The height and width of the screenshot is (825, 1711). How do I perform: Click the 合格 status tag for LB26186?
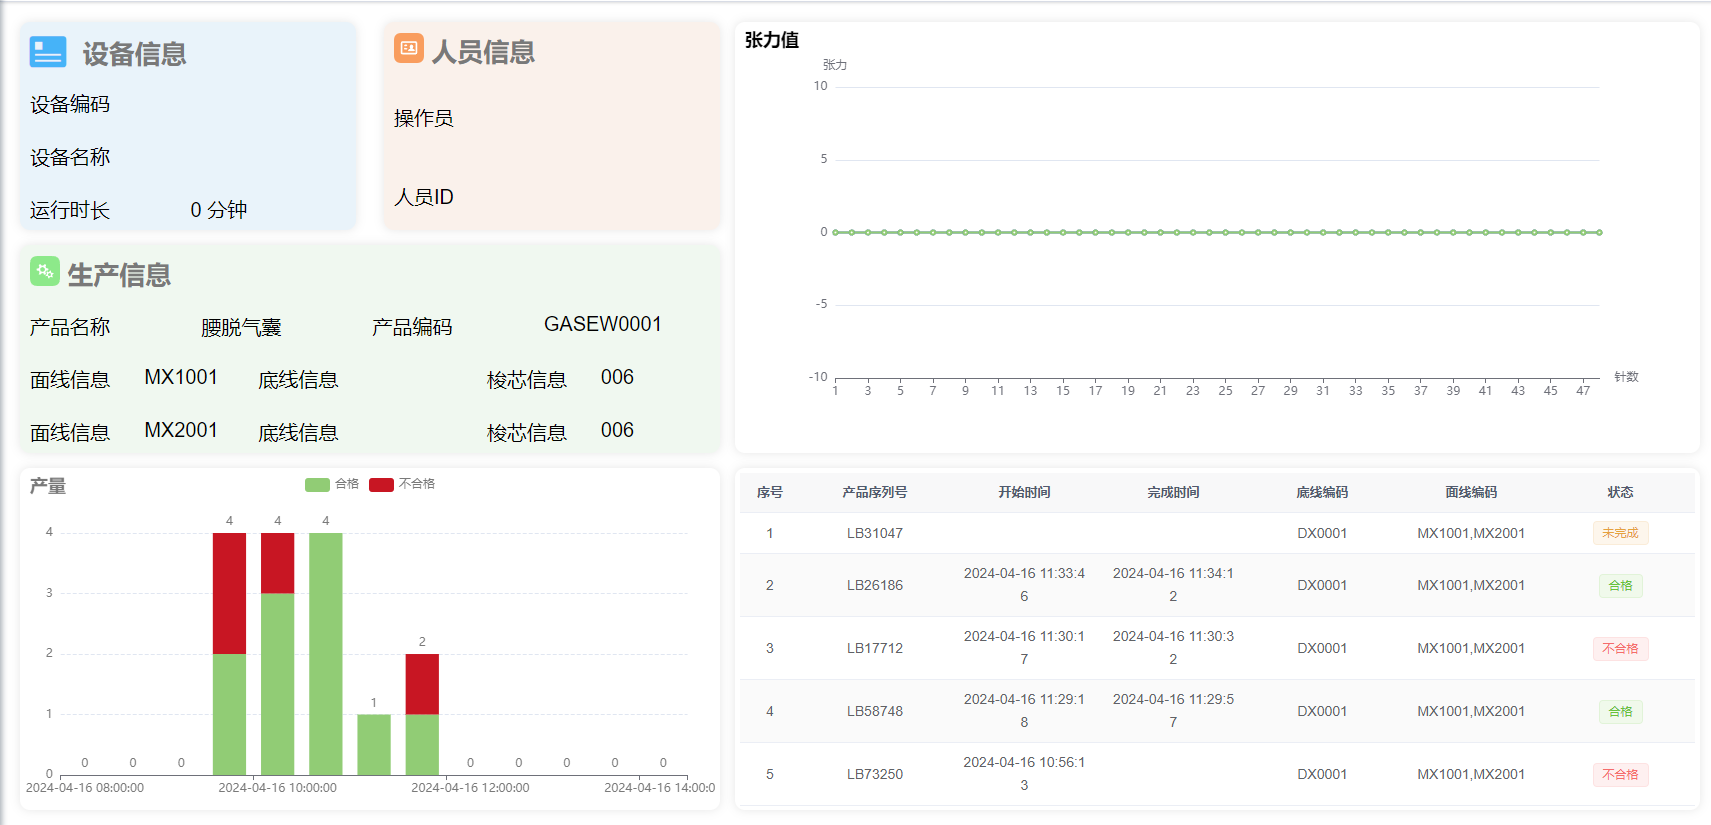[x=1620, y=586]
